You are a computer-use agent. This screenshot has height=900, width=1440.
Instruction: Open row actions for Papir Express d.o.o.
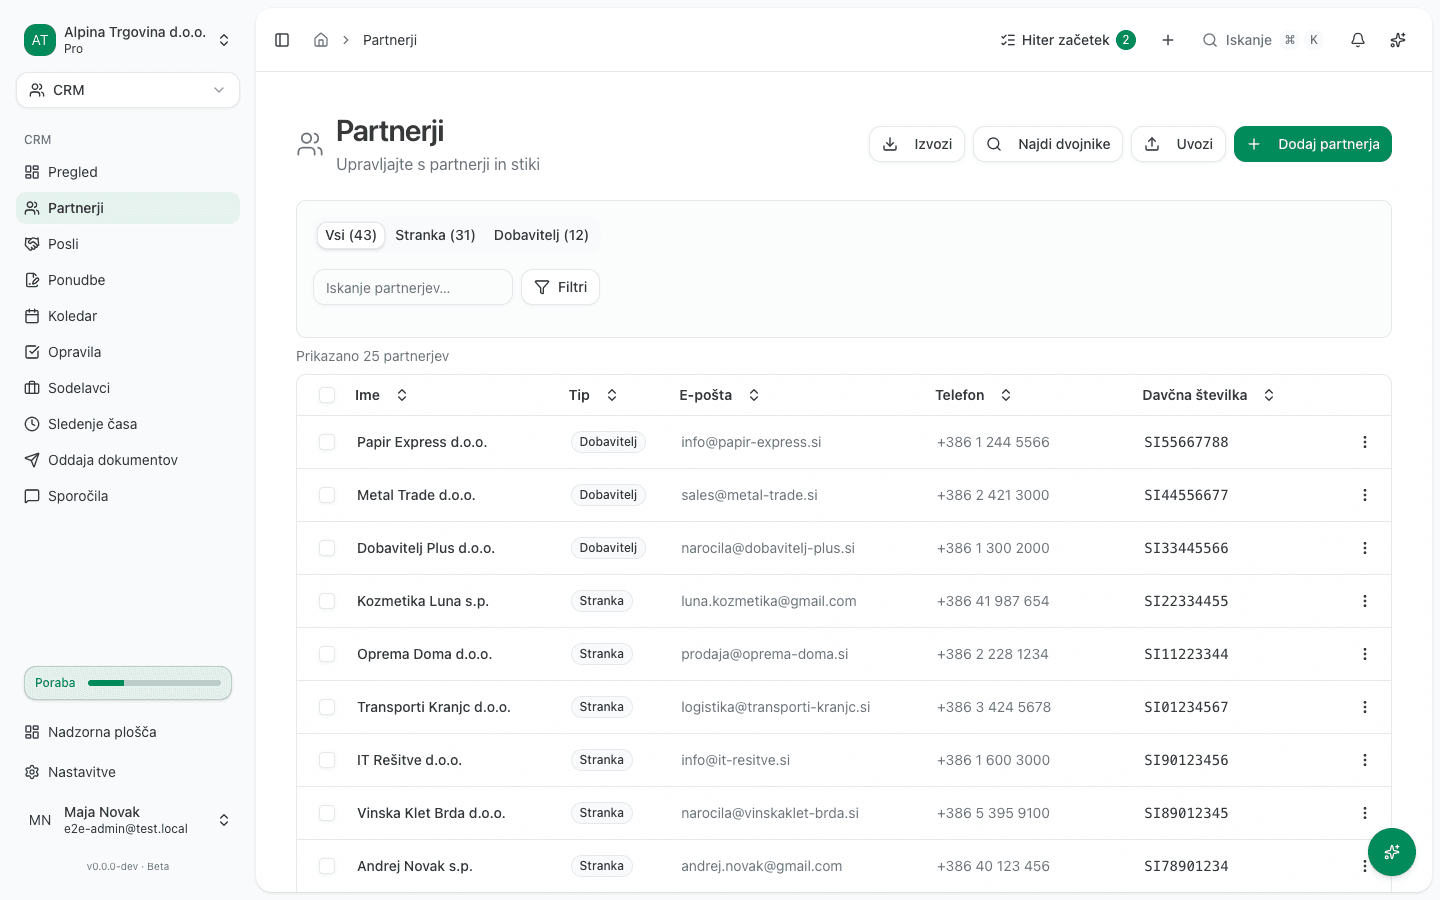(1365, 442)
